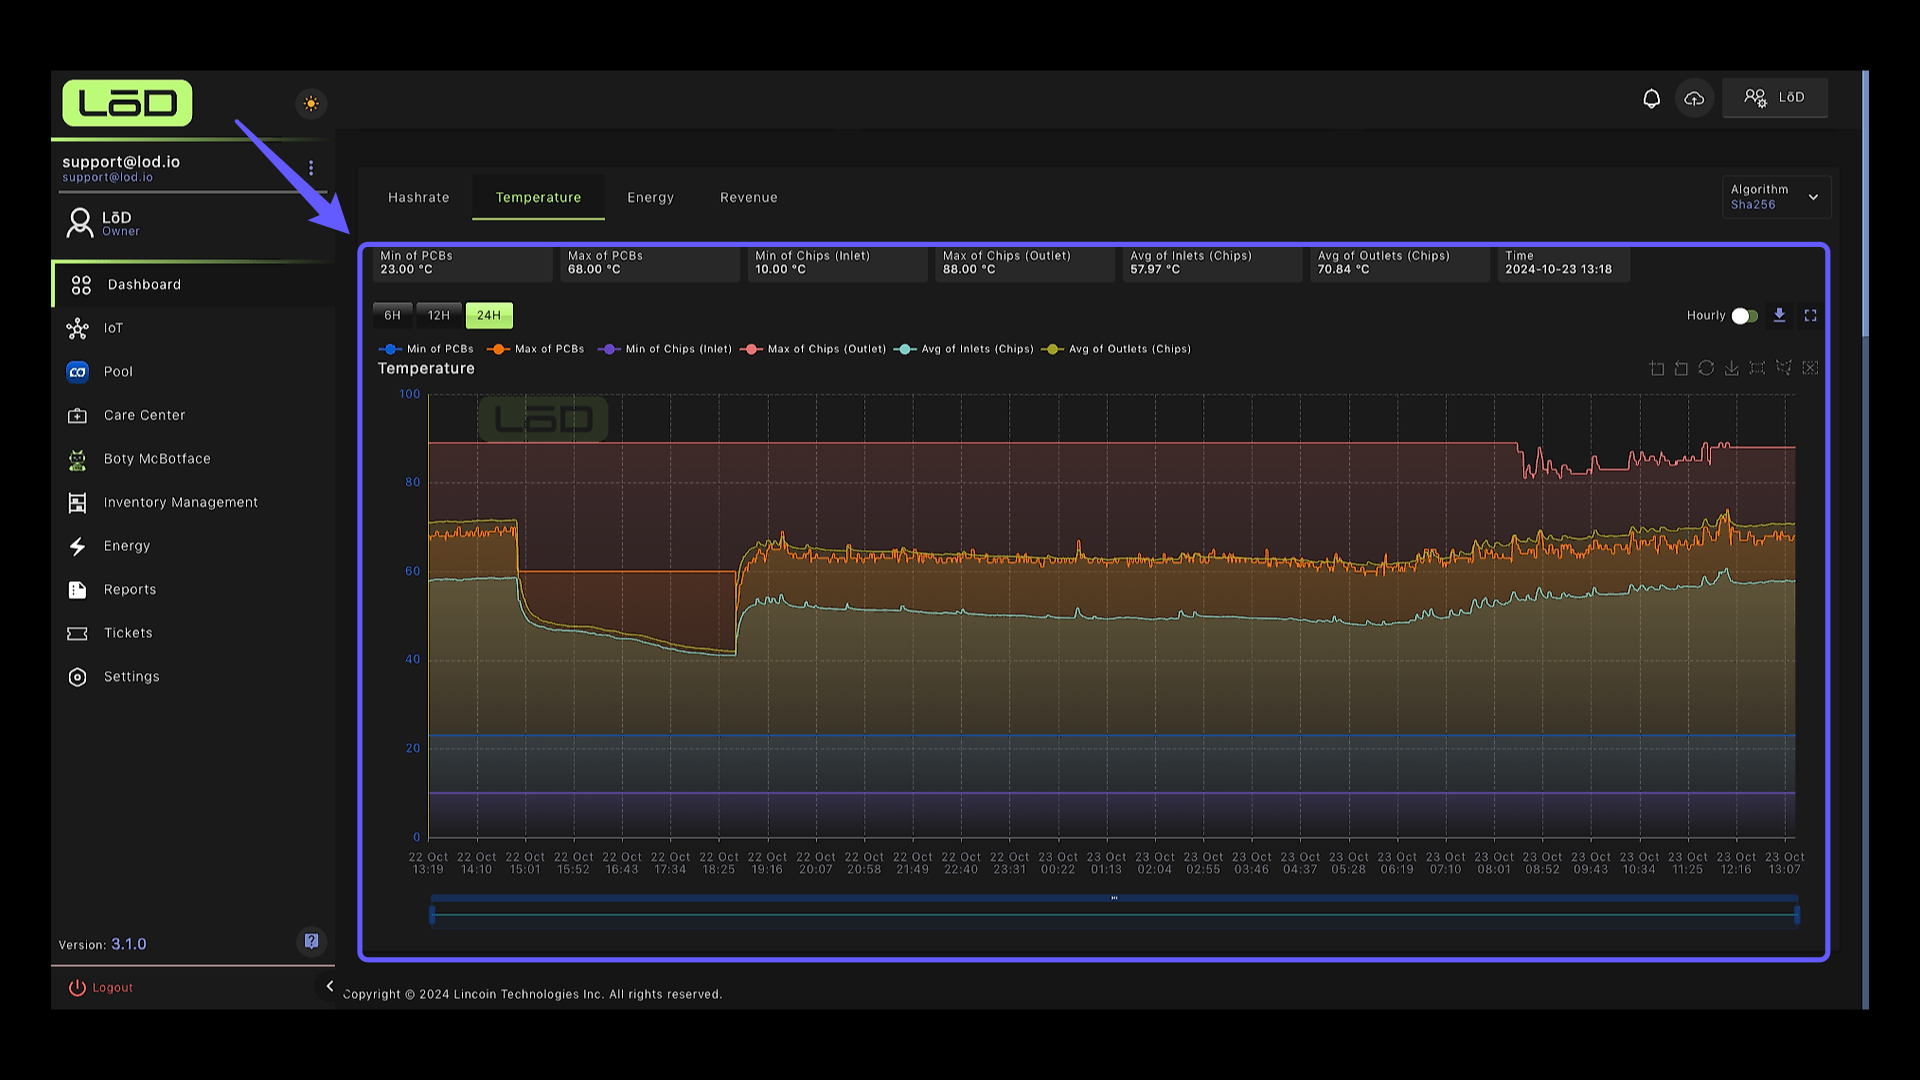Click the Tickets icon in sidebar

(77, 633)
